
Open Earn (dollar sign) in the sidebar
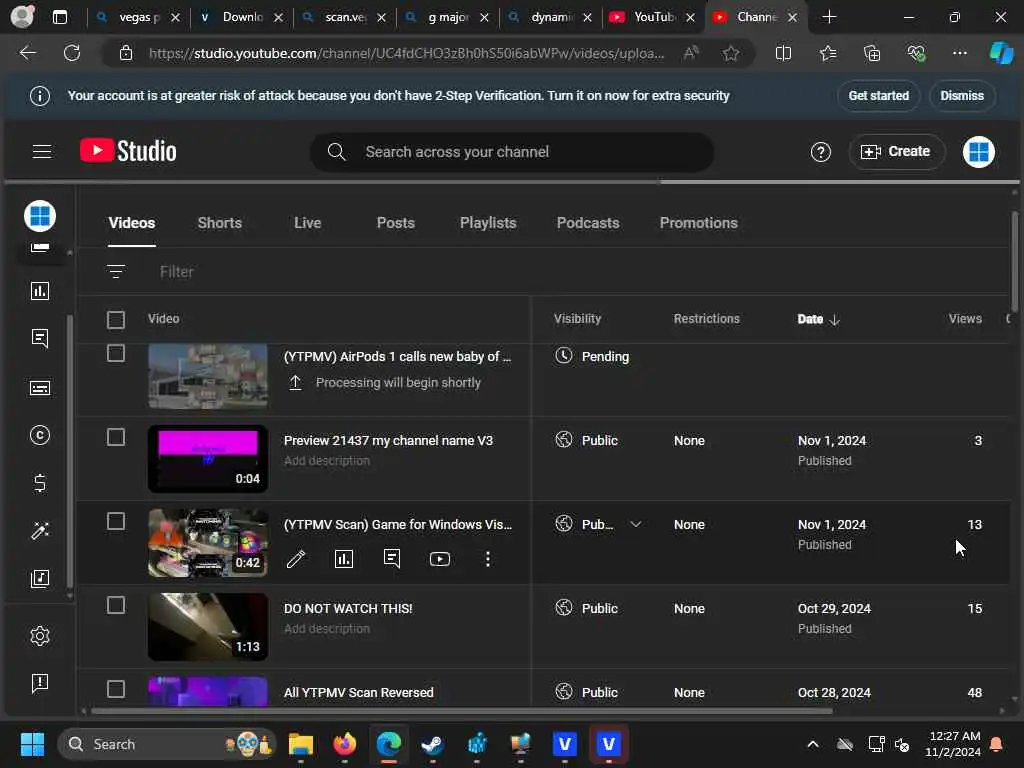click(x=40, y=483)
